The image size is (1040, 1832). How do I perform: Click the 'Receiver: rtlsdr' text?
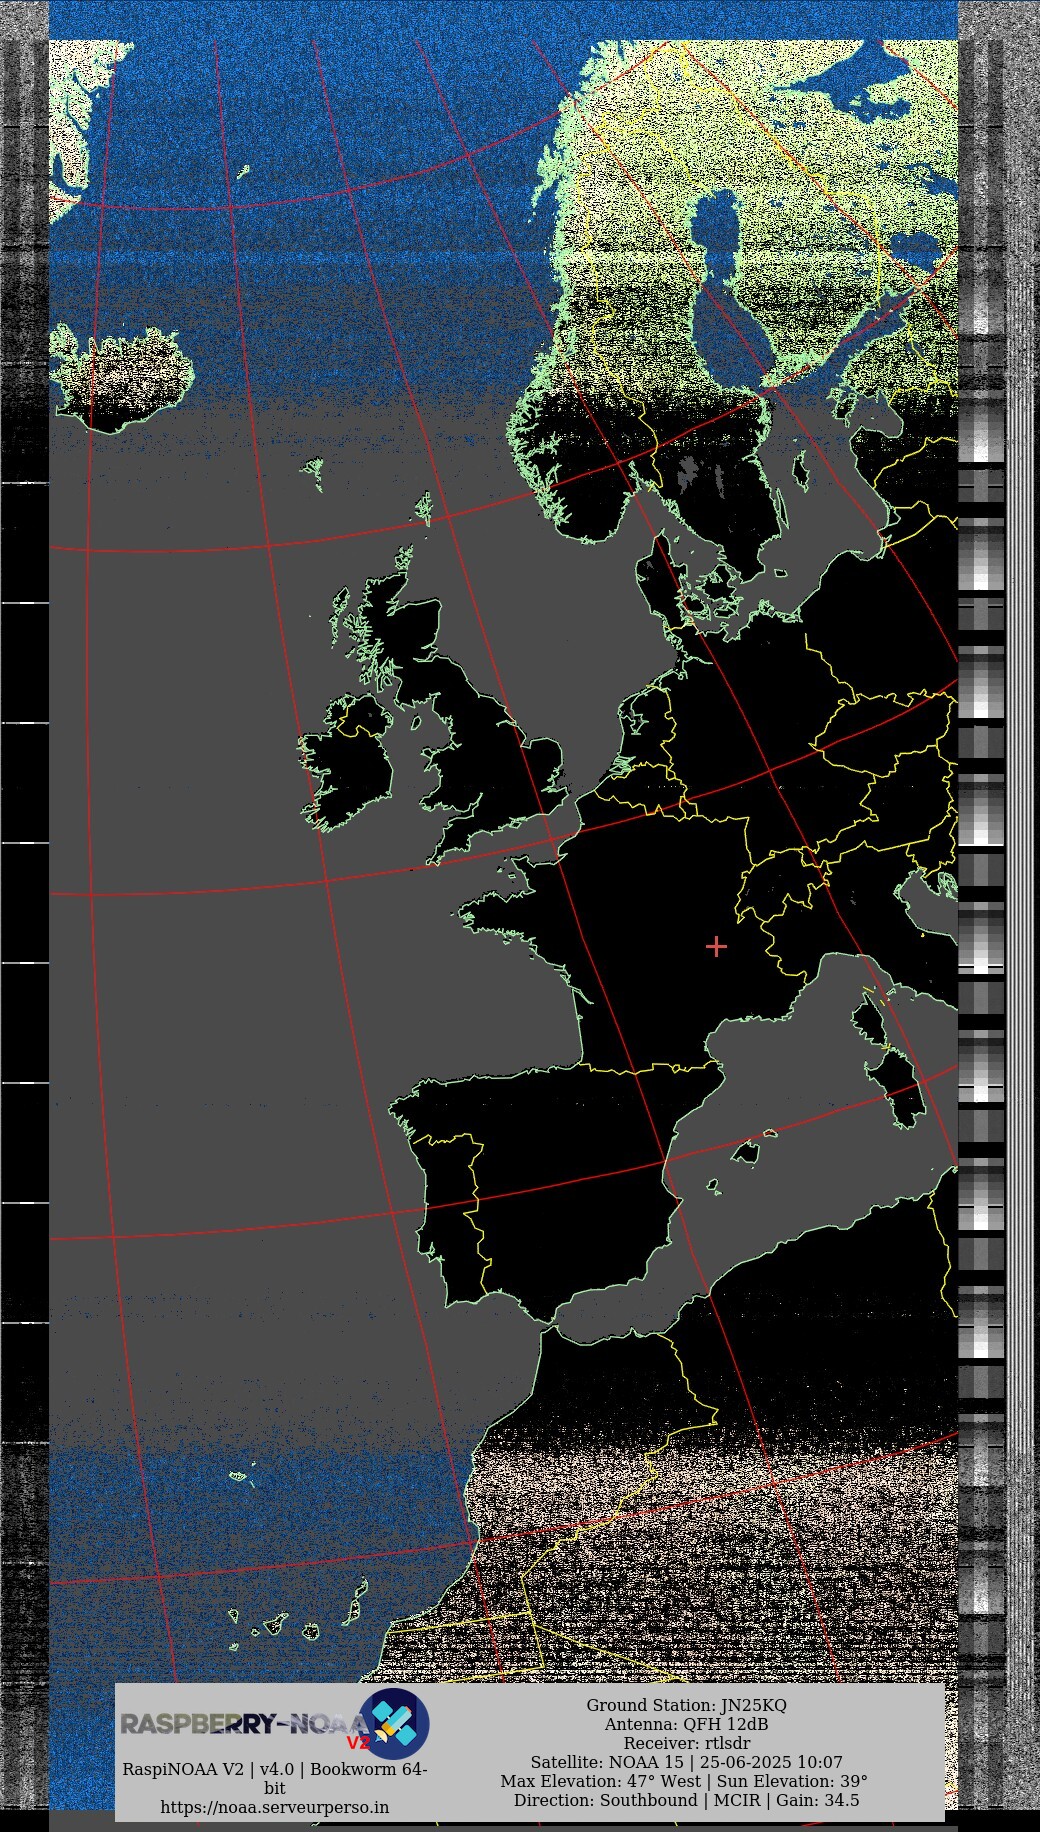tap(686, 1743)
